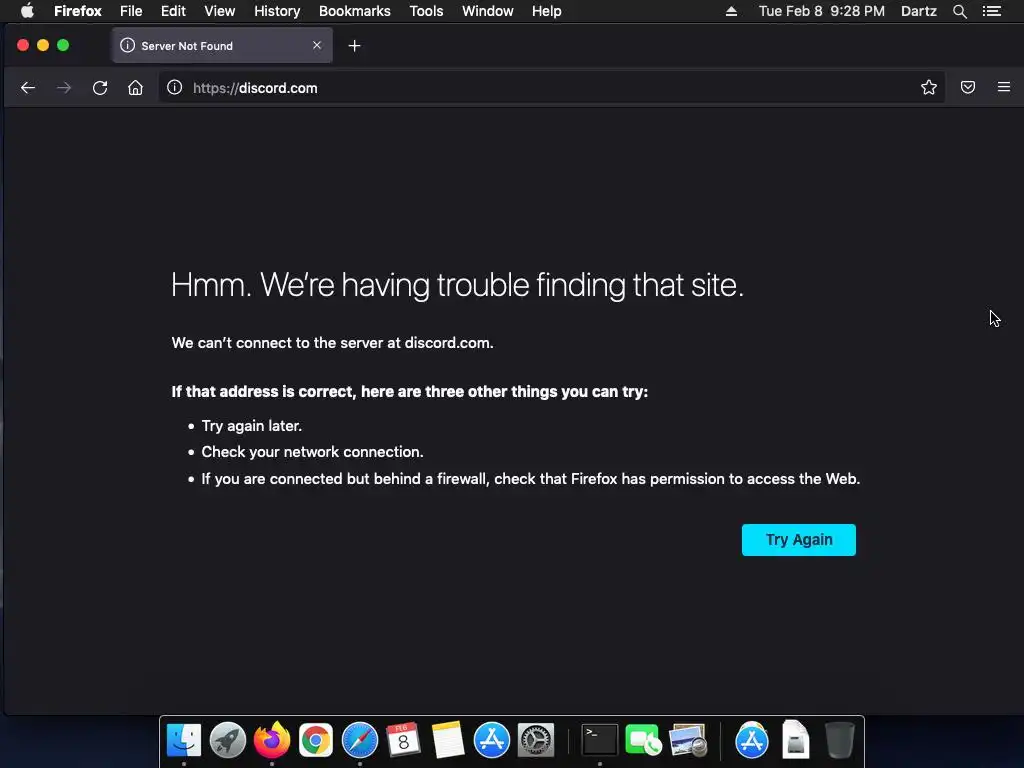
Task: Click the Try Again button
Action: coord(799,540)
